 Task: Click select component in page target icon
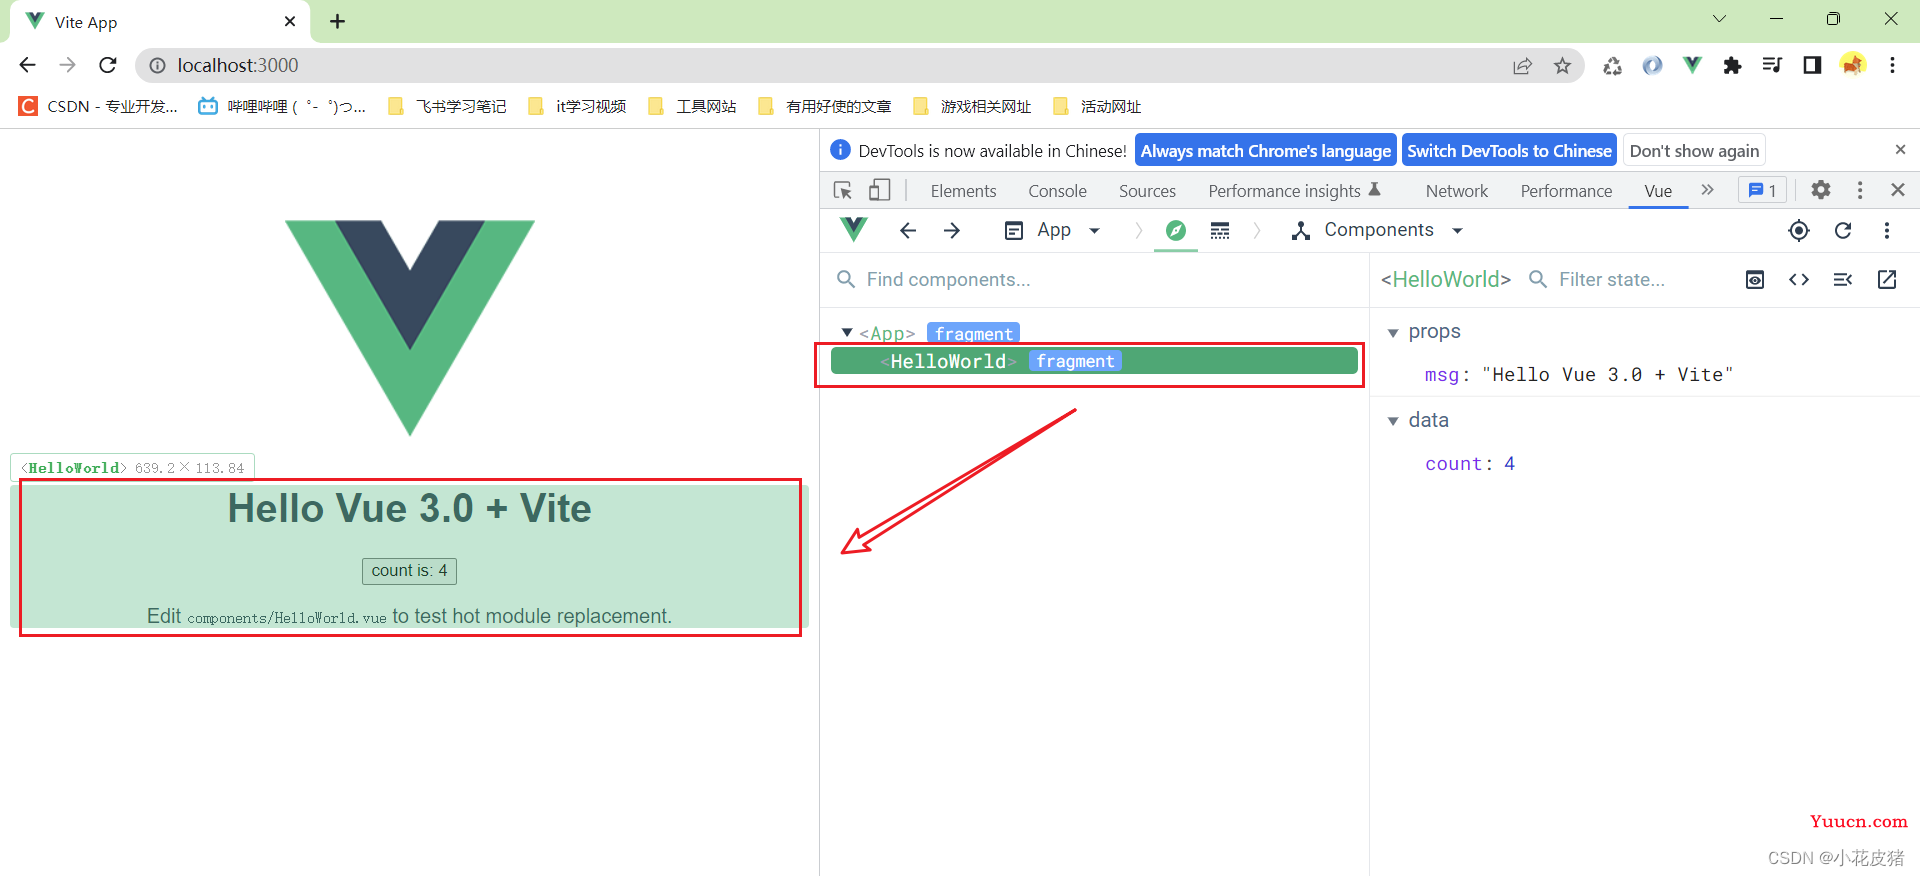(1799, 231)
